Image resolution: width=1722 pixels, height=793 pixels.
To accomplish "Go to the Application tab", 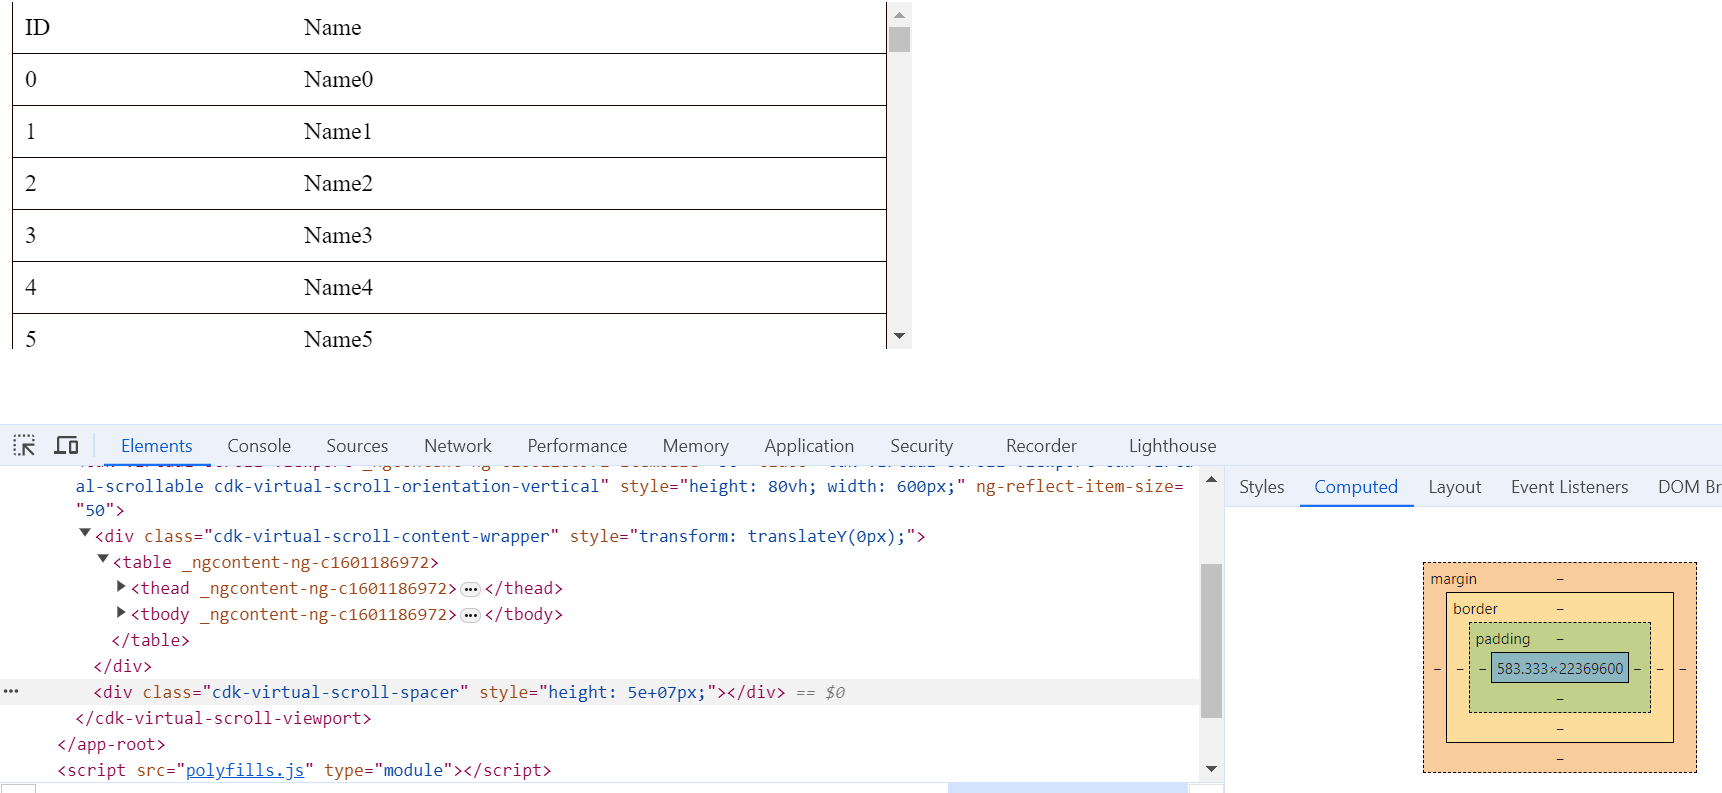I will (809, 446).
